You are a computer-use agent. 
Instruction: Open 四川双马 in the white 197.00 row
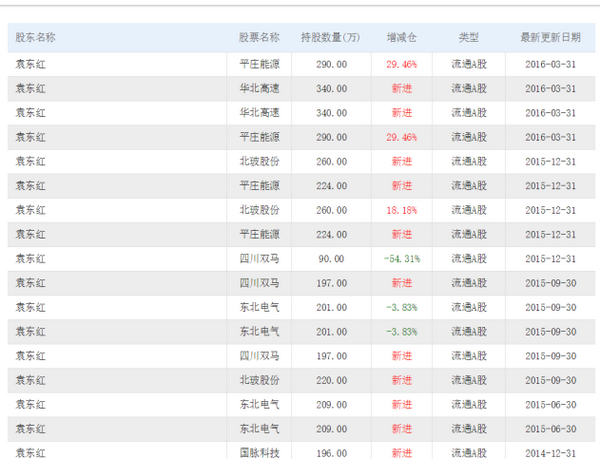[259, 356]
